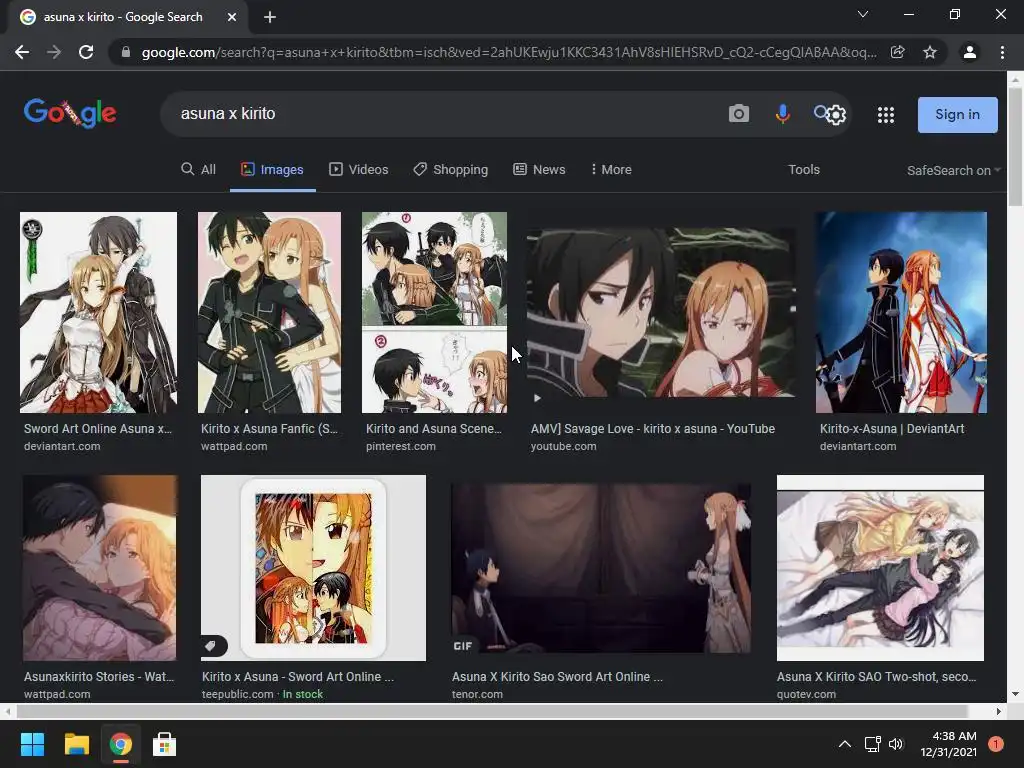
Task: Open tenor Asuna X Kirito GIF
Action: click(601, 568)
